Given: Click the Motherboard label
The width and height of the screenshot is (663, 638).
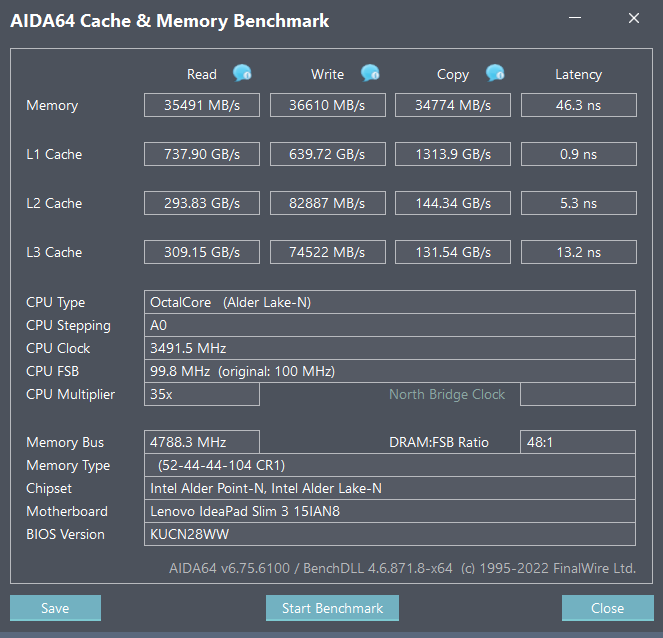Looking at the screenshot, I should pos(67,511).
